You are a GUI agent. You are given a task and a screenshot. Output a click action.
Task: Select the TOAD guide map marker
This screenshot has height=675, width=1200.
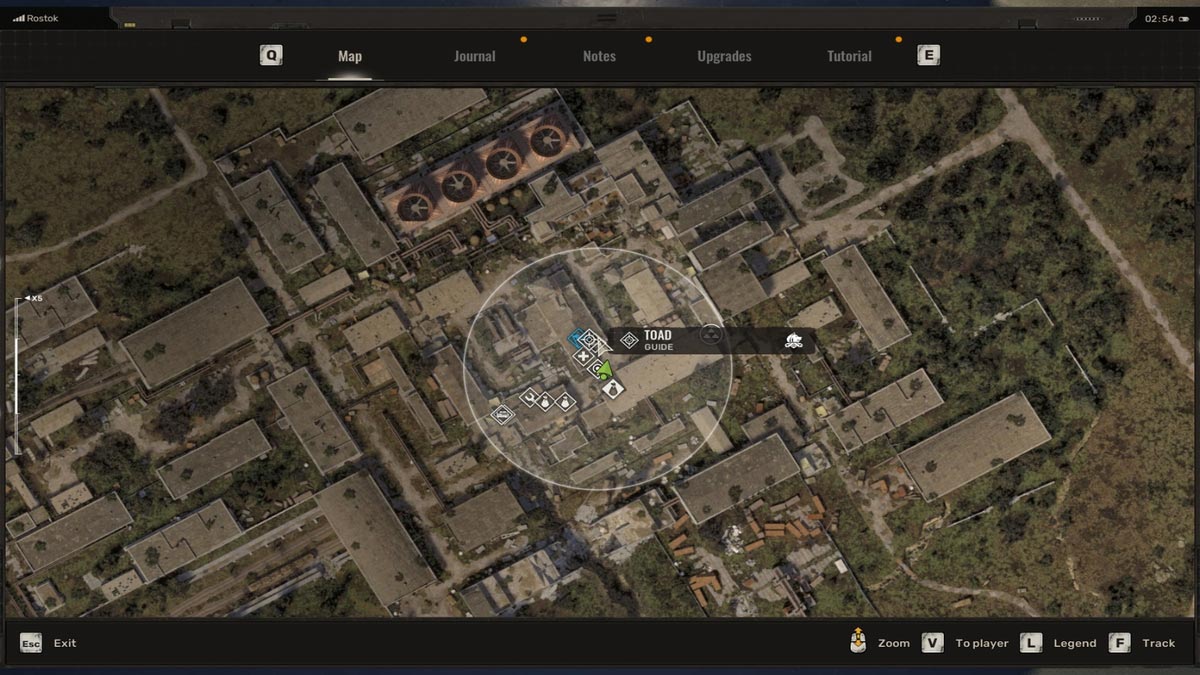tap(590, 339)
